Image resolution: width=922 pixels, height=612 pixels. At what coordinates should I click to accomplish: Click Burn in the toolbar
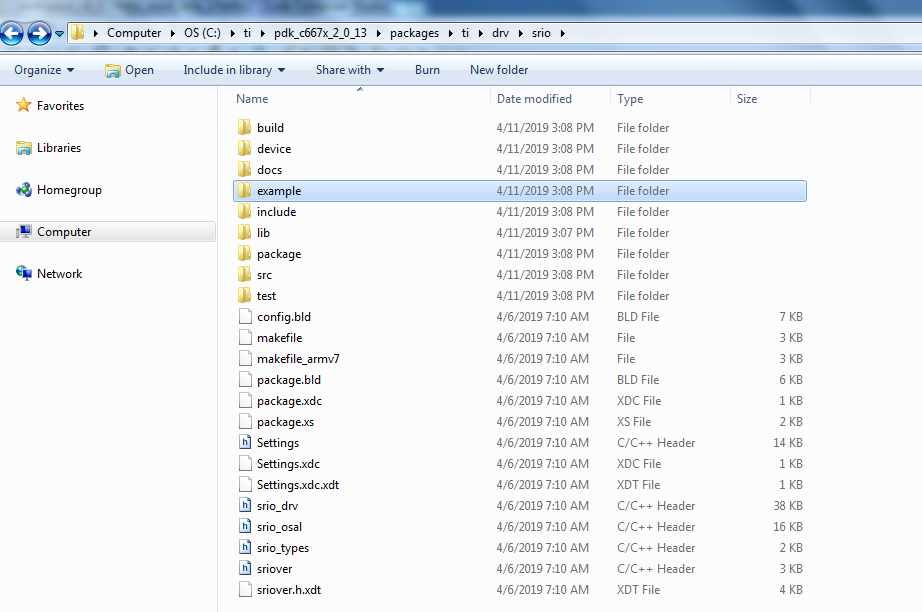[x=427, y=70]
